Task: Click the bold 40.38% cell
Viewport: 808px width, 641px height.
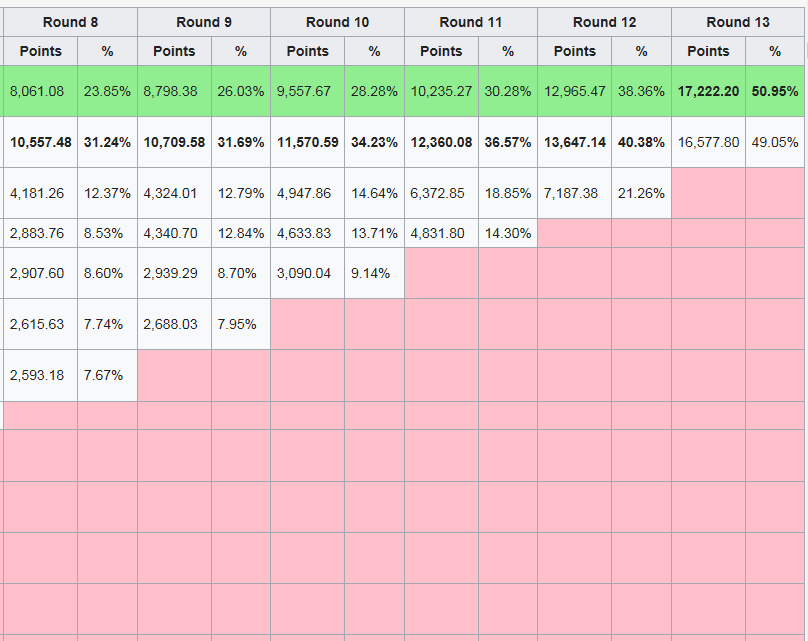Action: tap(641, 142)
